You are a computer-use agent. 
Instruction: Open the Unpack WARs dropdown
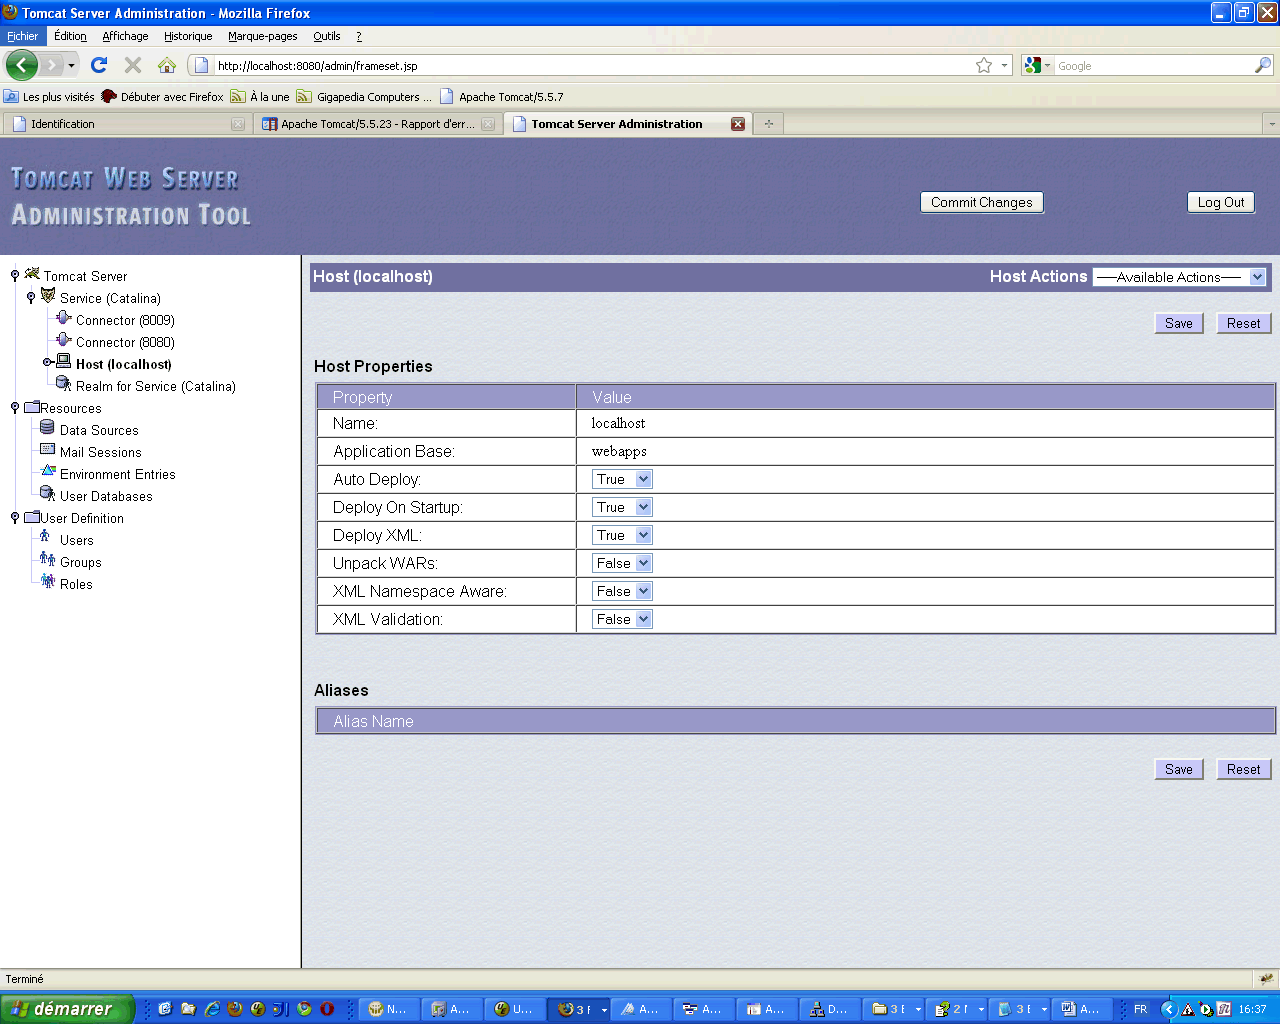622,563
